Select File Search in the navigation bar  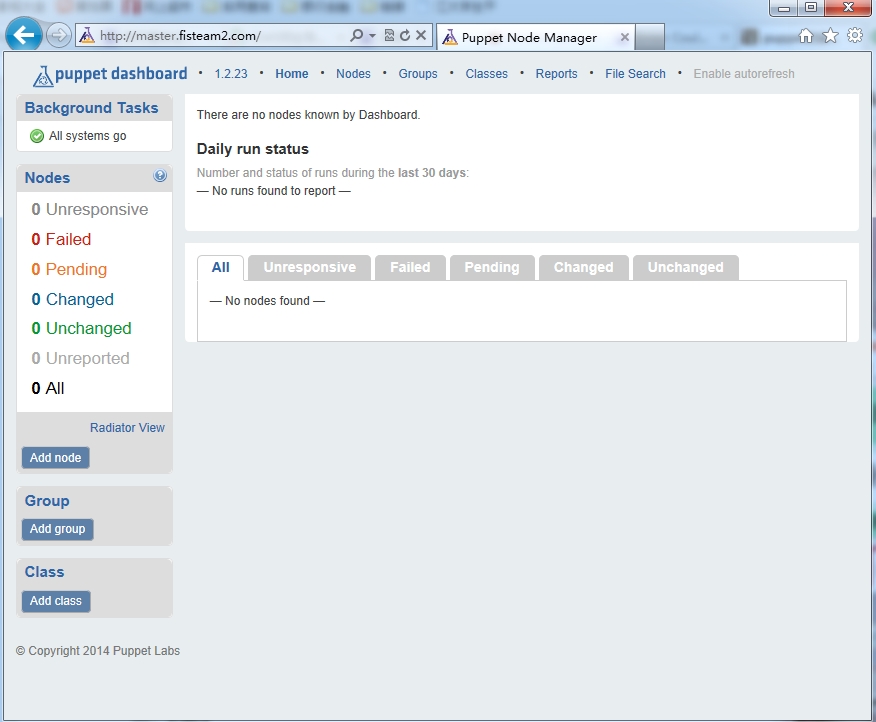tap(635, 74)
